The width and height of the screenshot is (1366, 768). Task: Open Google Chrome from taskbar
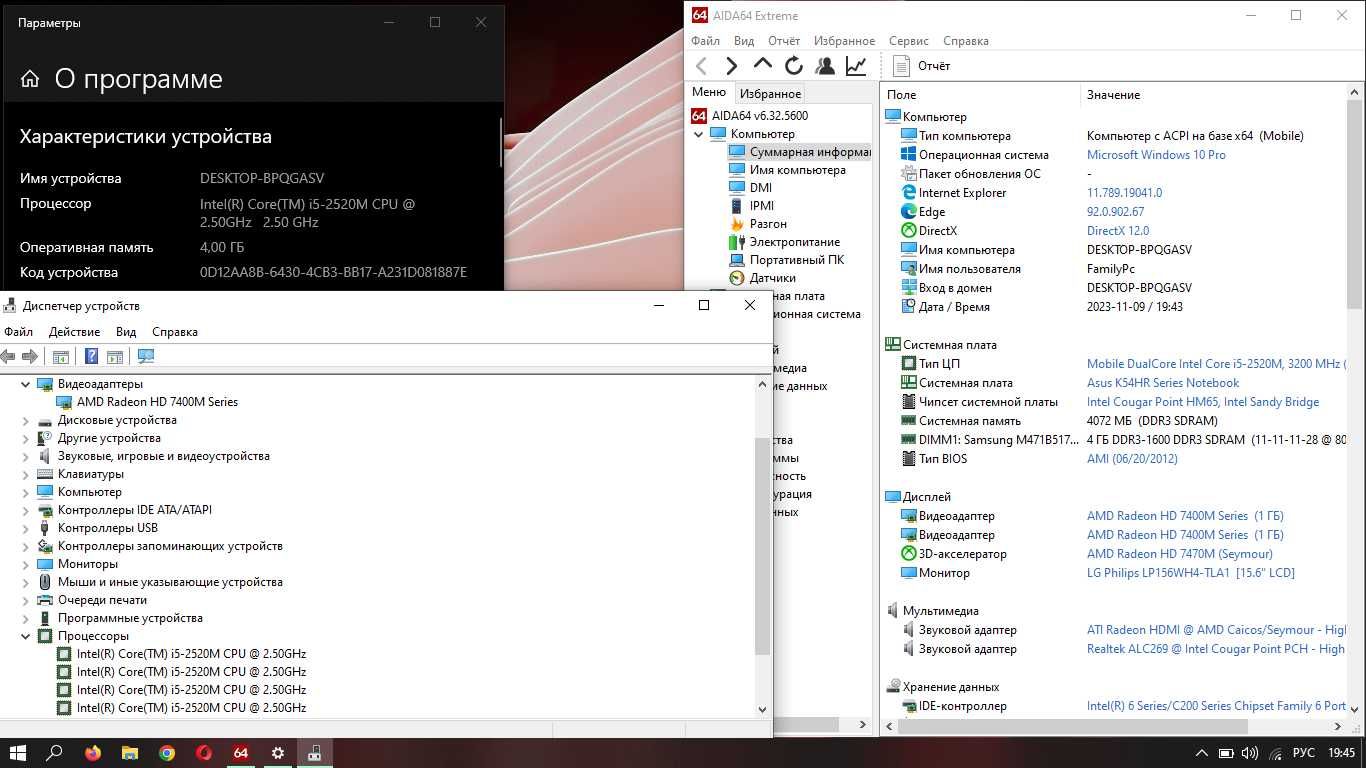point(167,753)
